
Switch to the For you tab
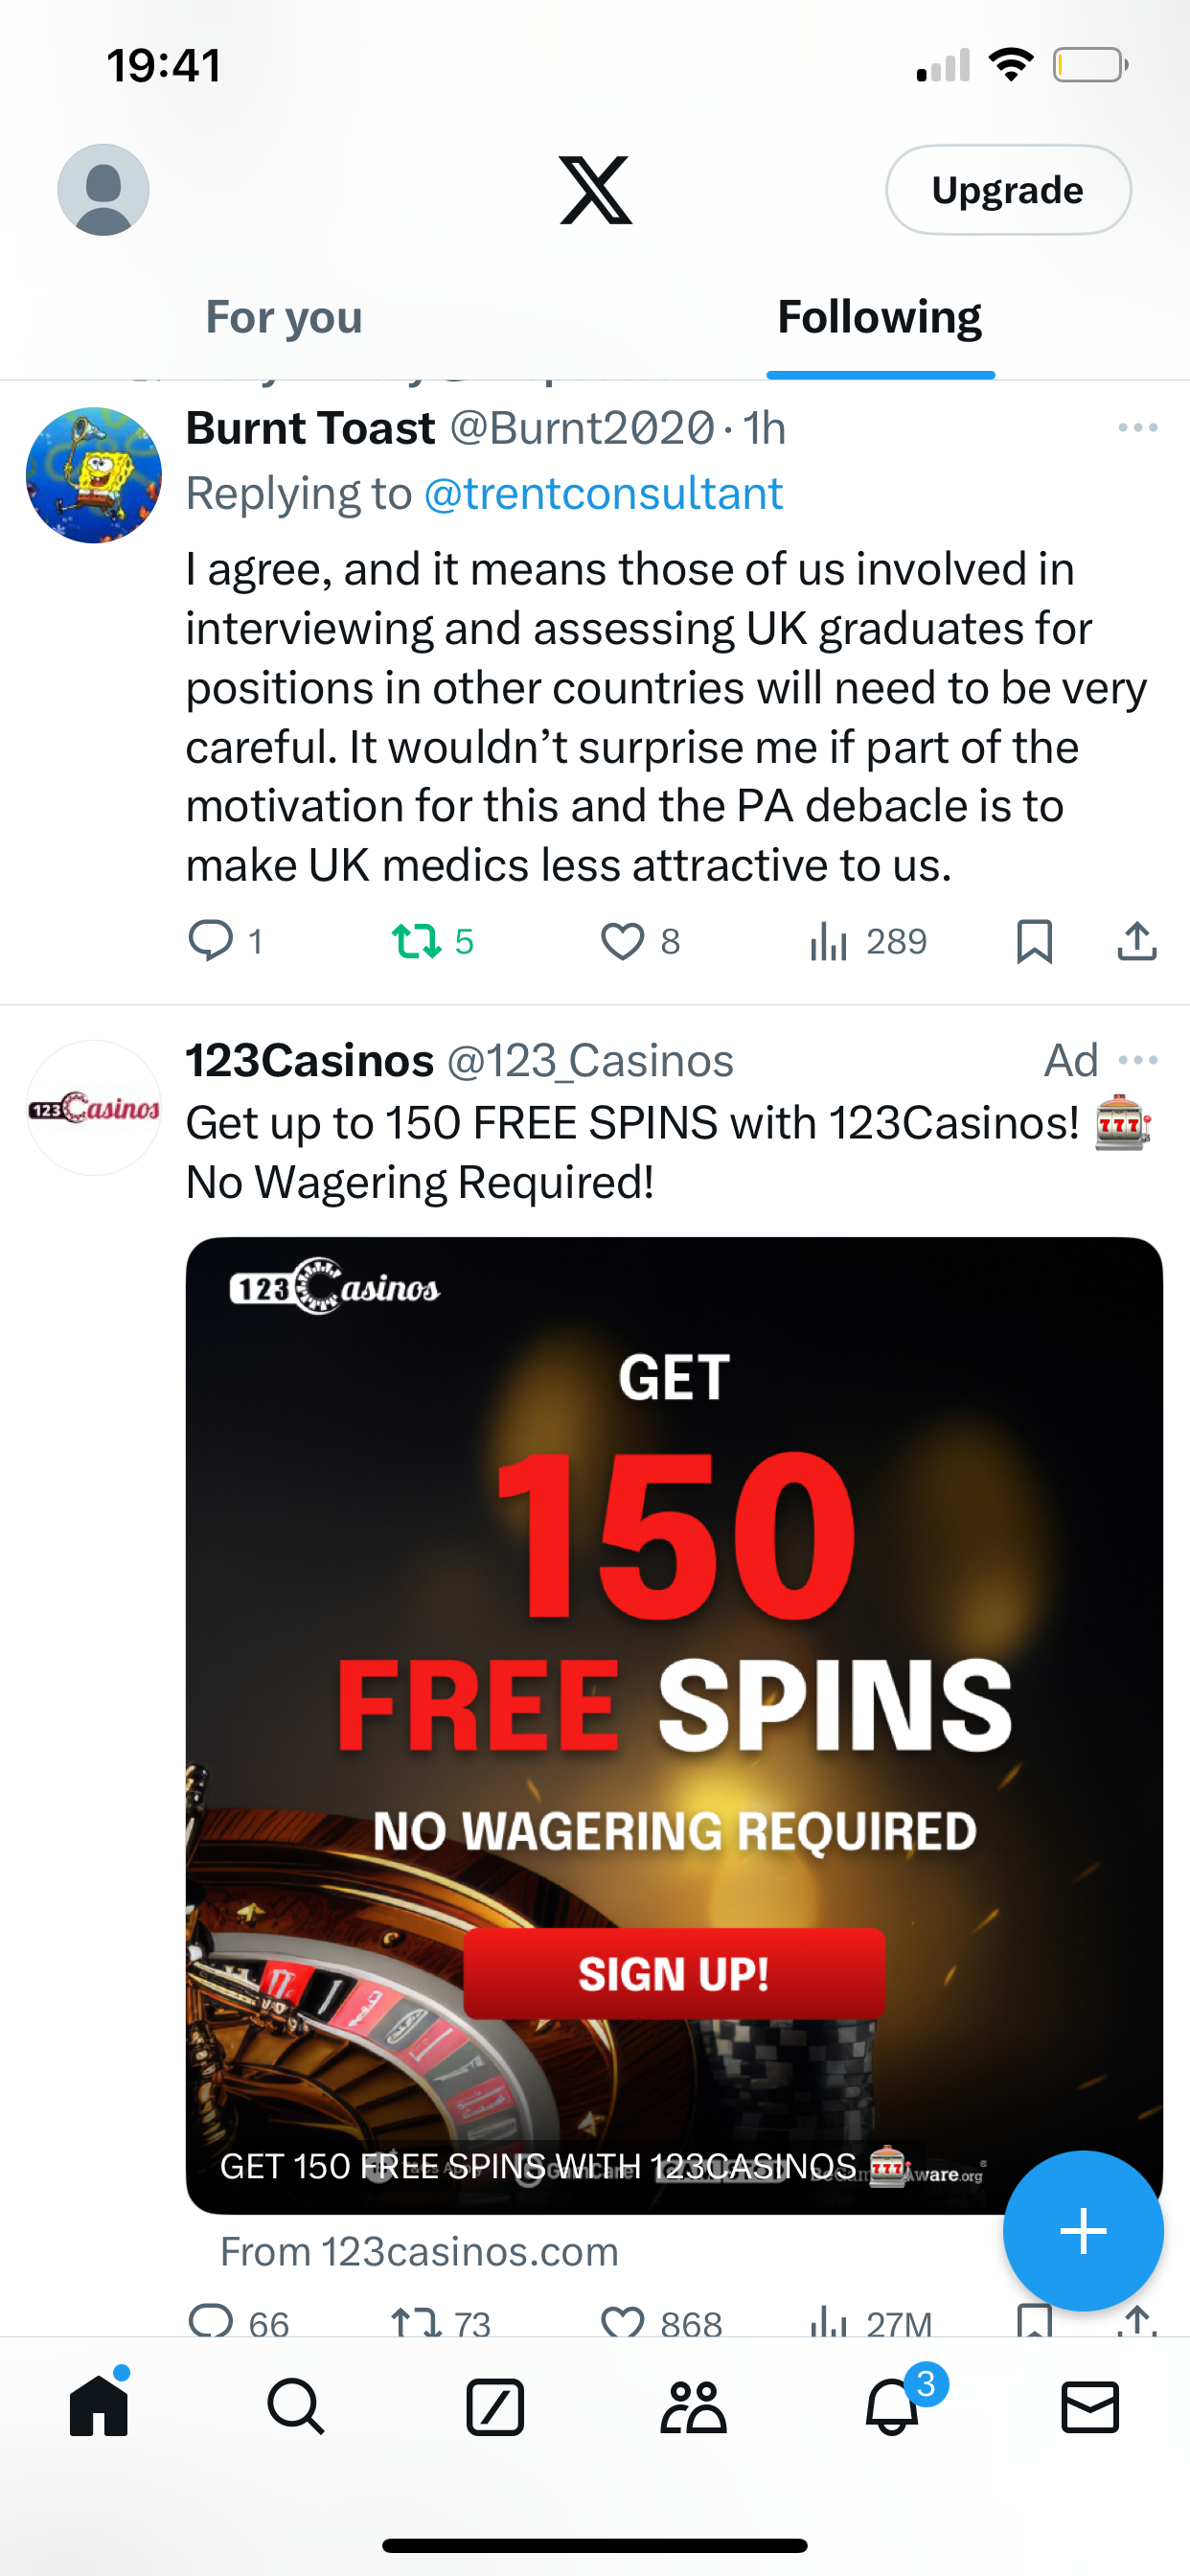(284, 317)
